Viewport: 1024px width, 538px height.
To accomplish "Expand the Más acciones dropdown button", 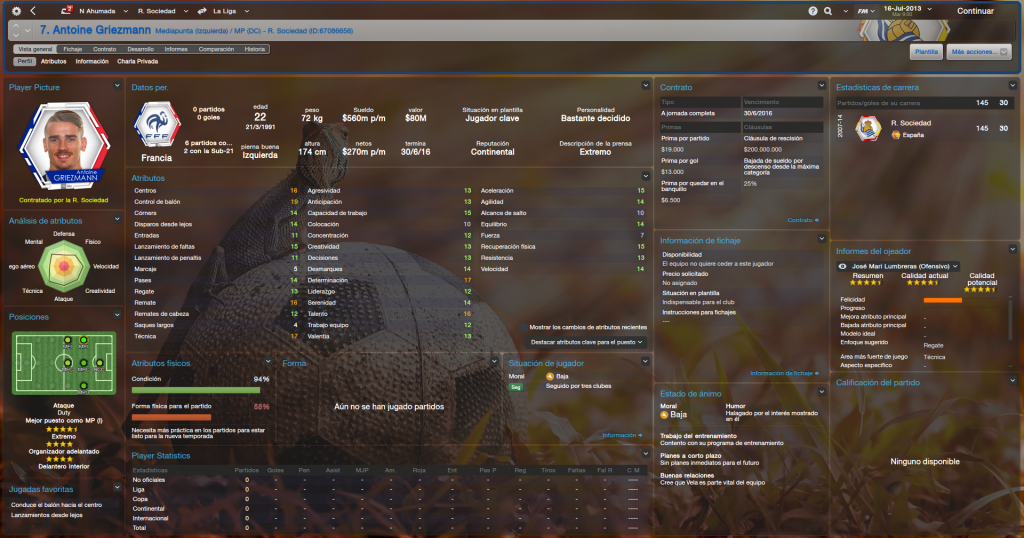I will (x=979, y=51).
